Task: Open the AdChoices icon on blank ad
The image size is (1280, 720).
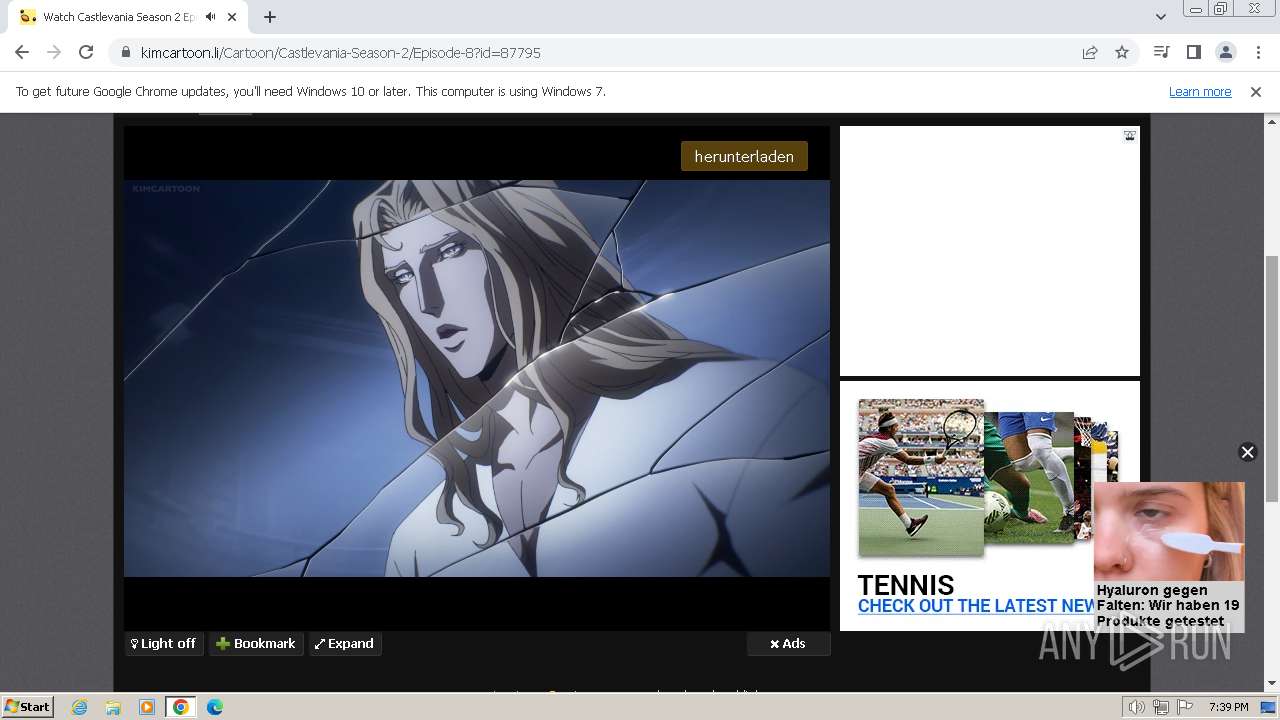Action: 1130,136
